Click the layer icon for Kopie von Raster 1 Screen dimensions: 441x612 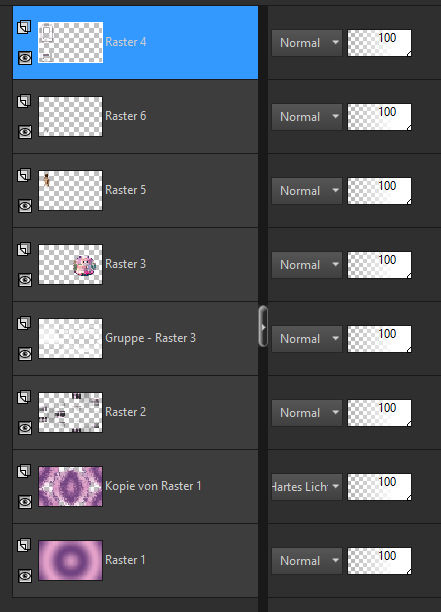24,471
